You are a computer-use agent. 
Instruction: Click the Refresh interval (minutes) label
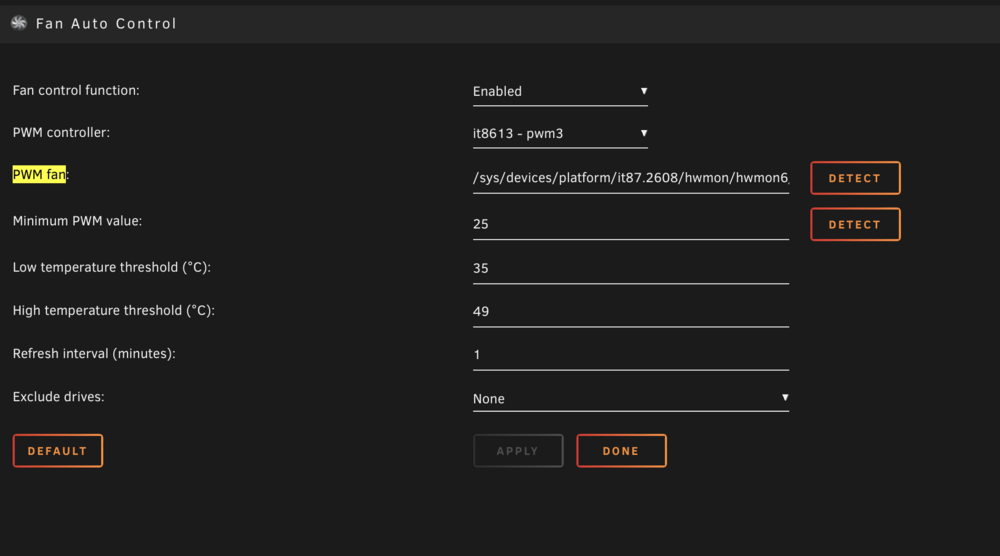pos(94,354)
